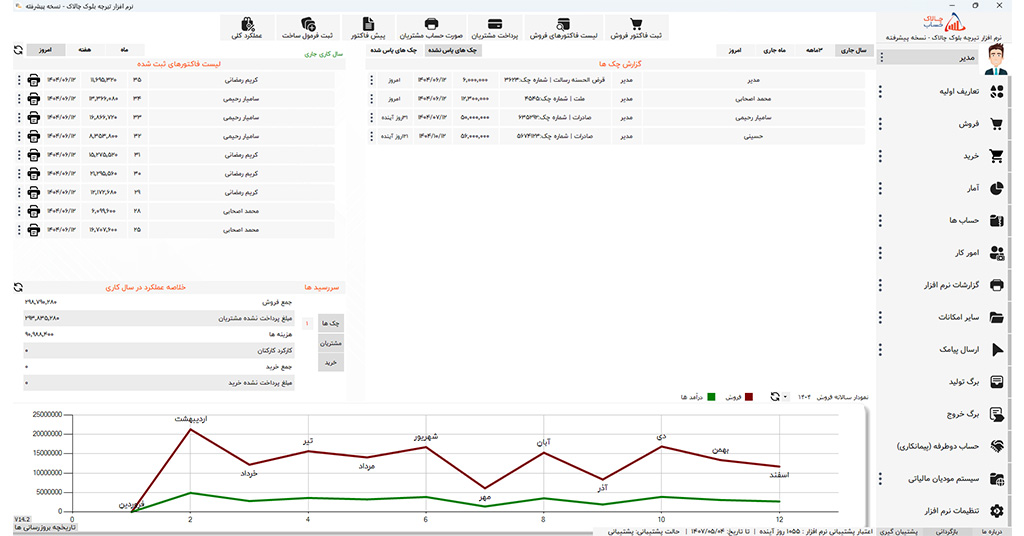
Task: Print invoice 35 for کریم رمضانی
Action: tap(34, 80)
